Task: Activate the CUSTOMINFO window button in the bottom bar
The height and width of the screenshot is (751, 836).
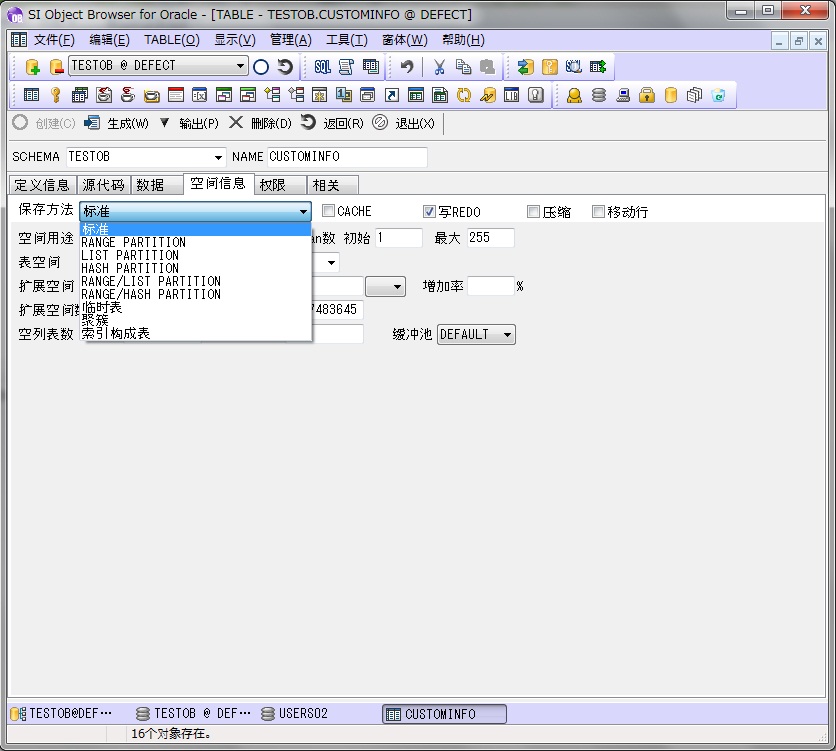Action: pos(444,714)
